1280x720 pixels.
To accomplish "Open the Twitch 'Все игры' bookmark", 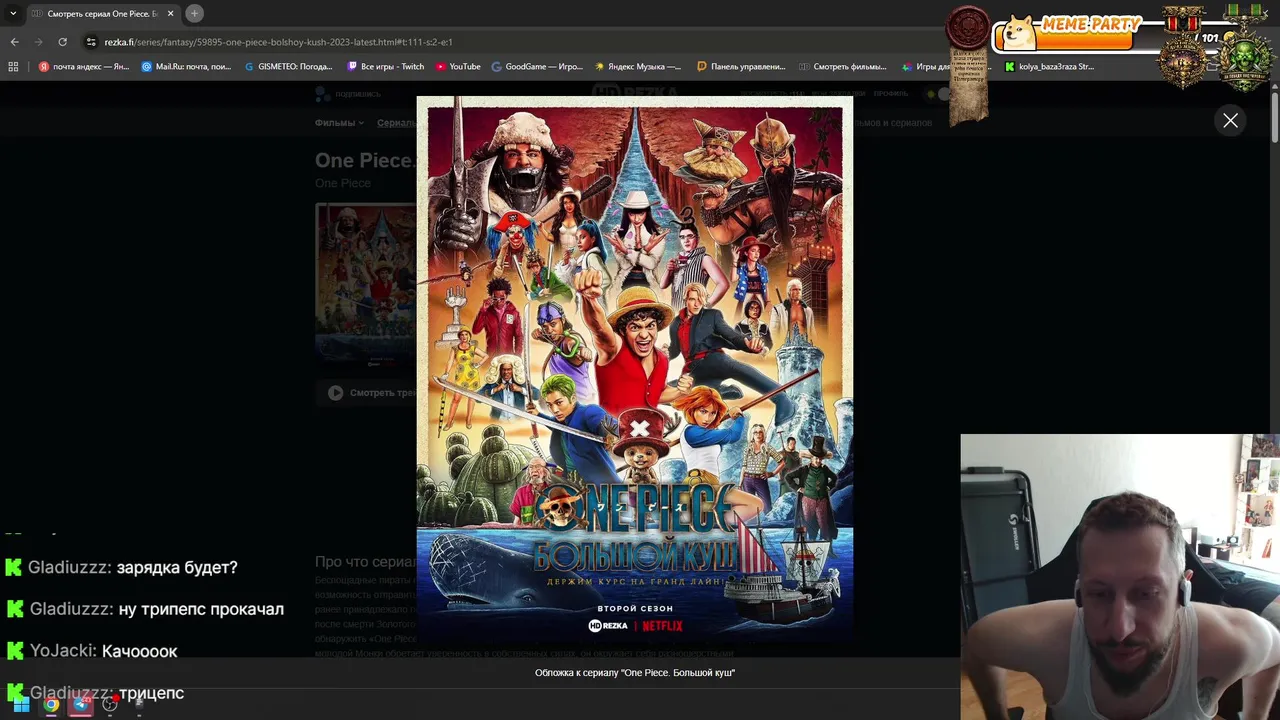I will [x=386, y=67].
